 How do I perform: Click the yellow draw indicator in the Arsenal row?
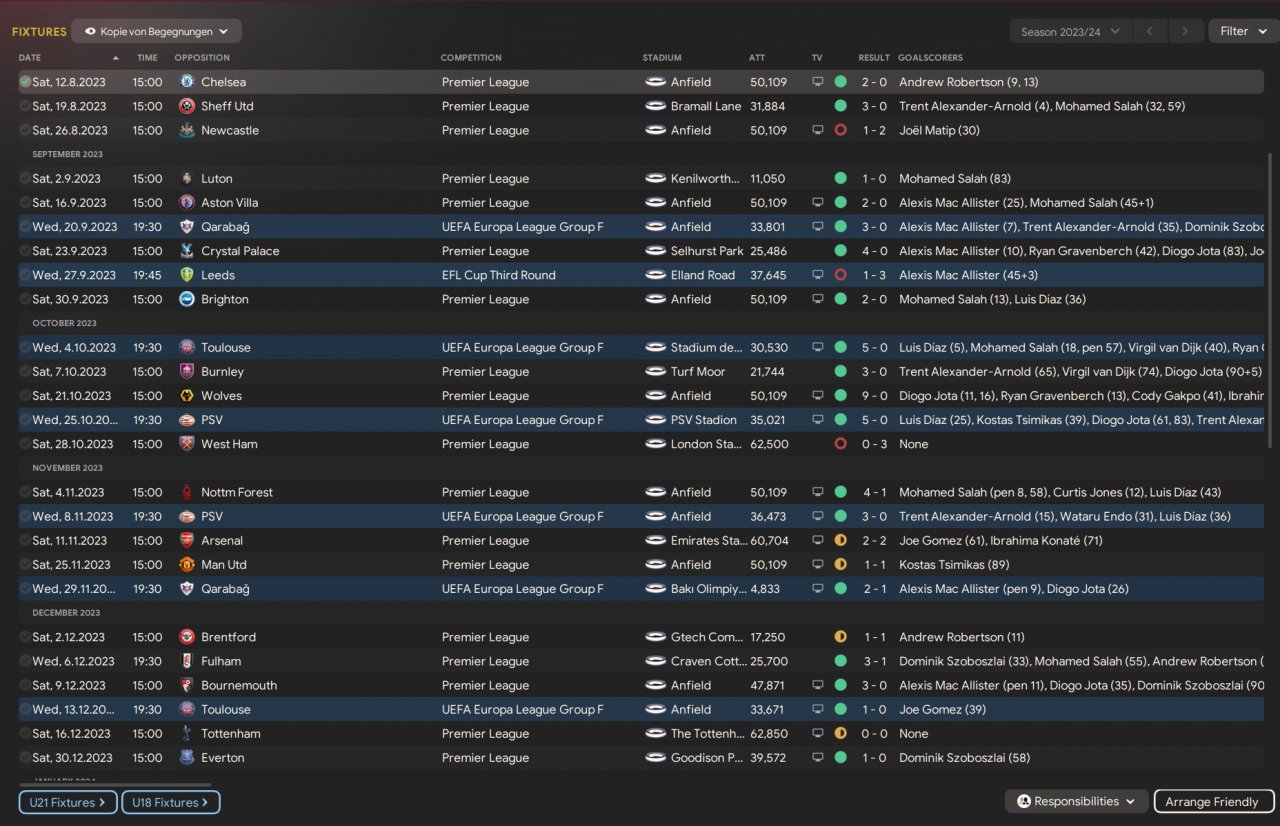click(840, 541)
